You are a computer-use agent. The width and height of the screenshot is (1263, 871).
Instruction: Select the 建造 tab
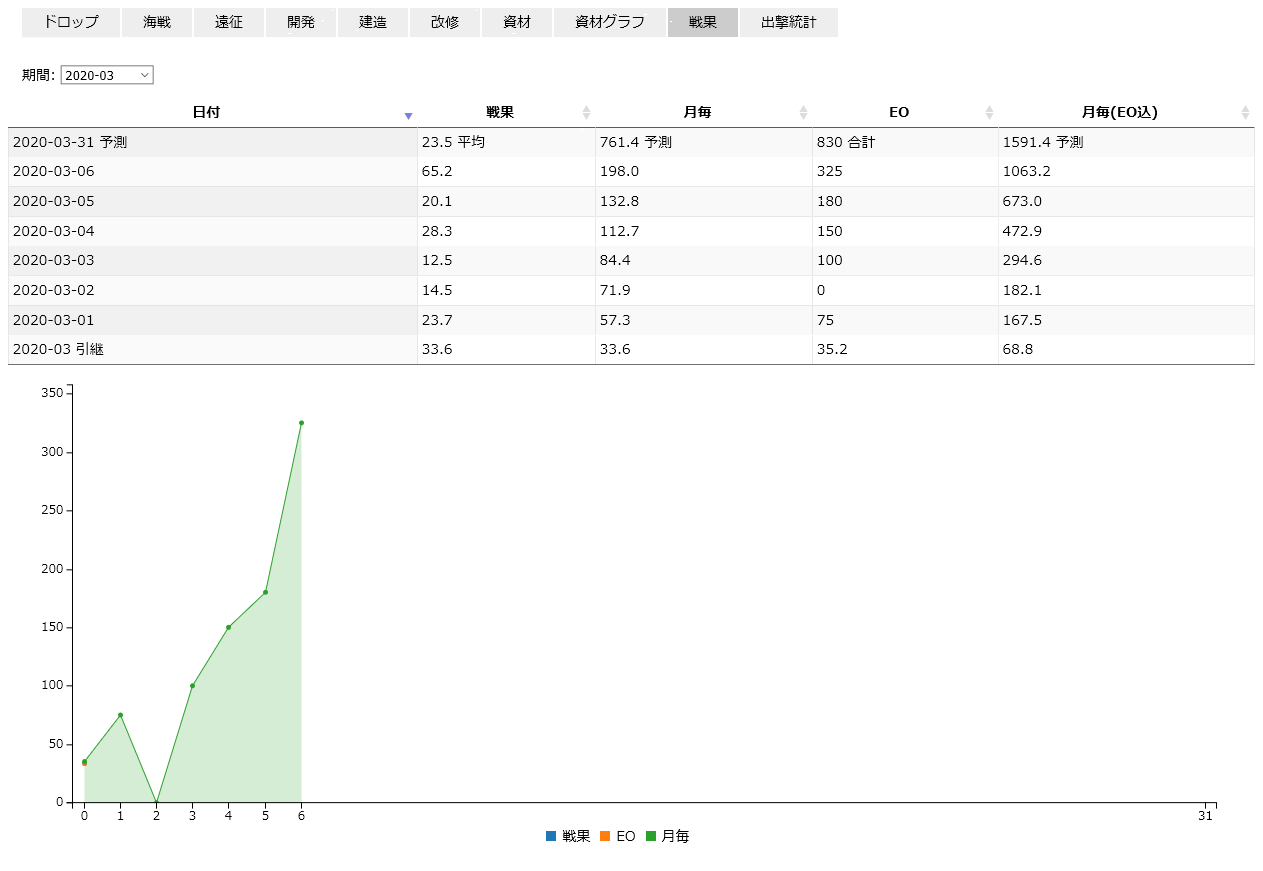click(373, 22)
